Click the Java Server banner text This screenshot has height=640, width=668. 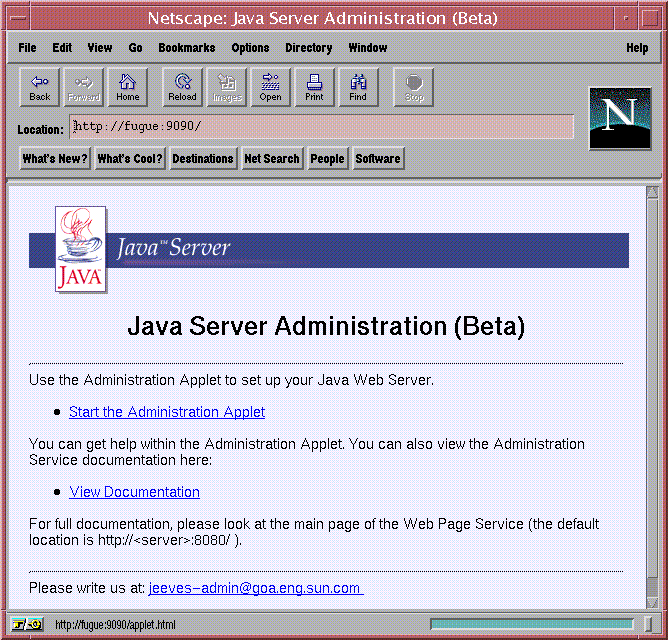[173, 248]
